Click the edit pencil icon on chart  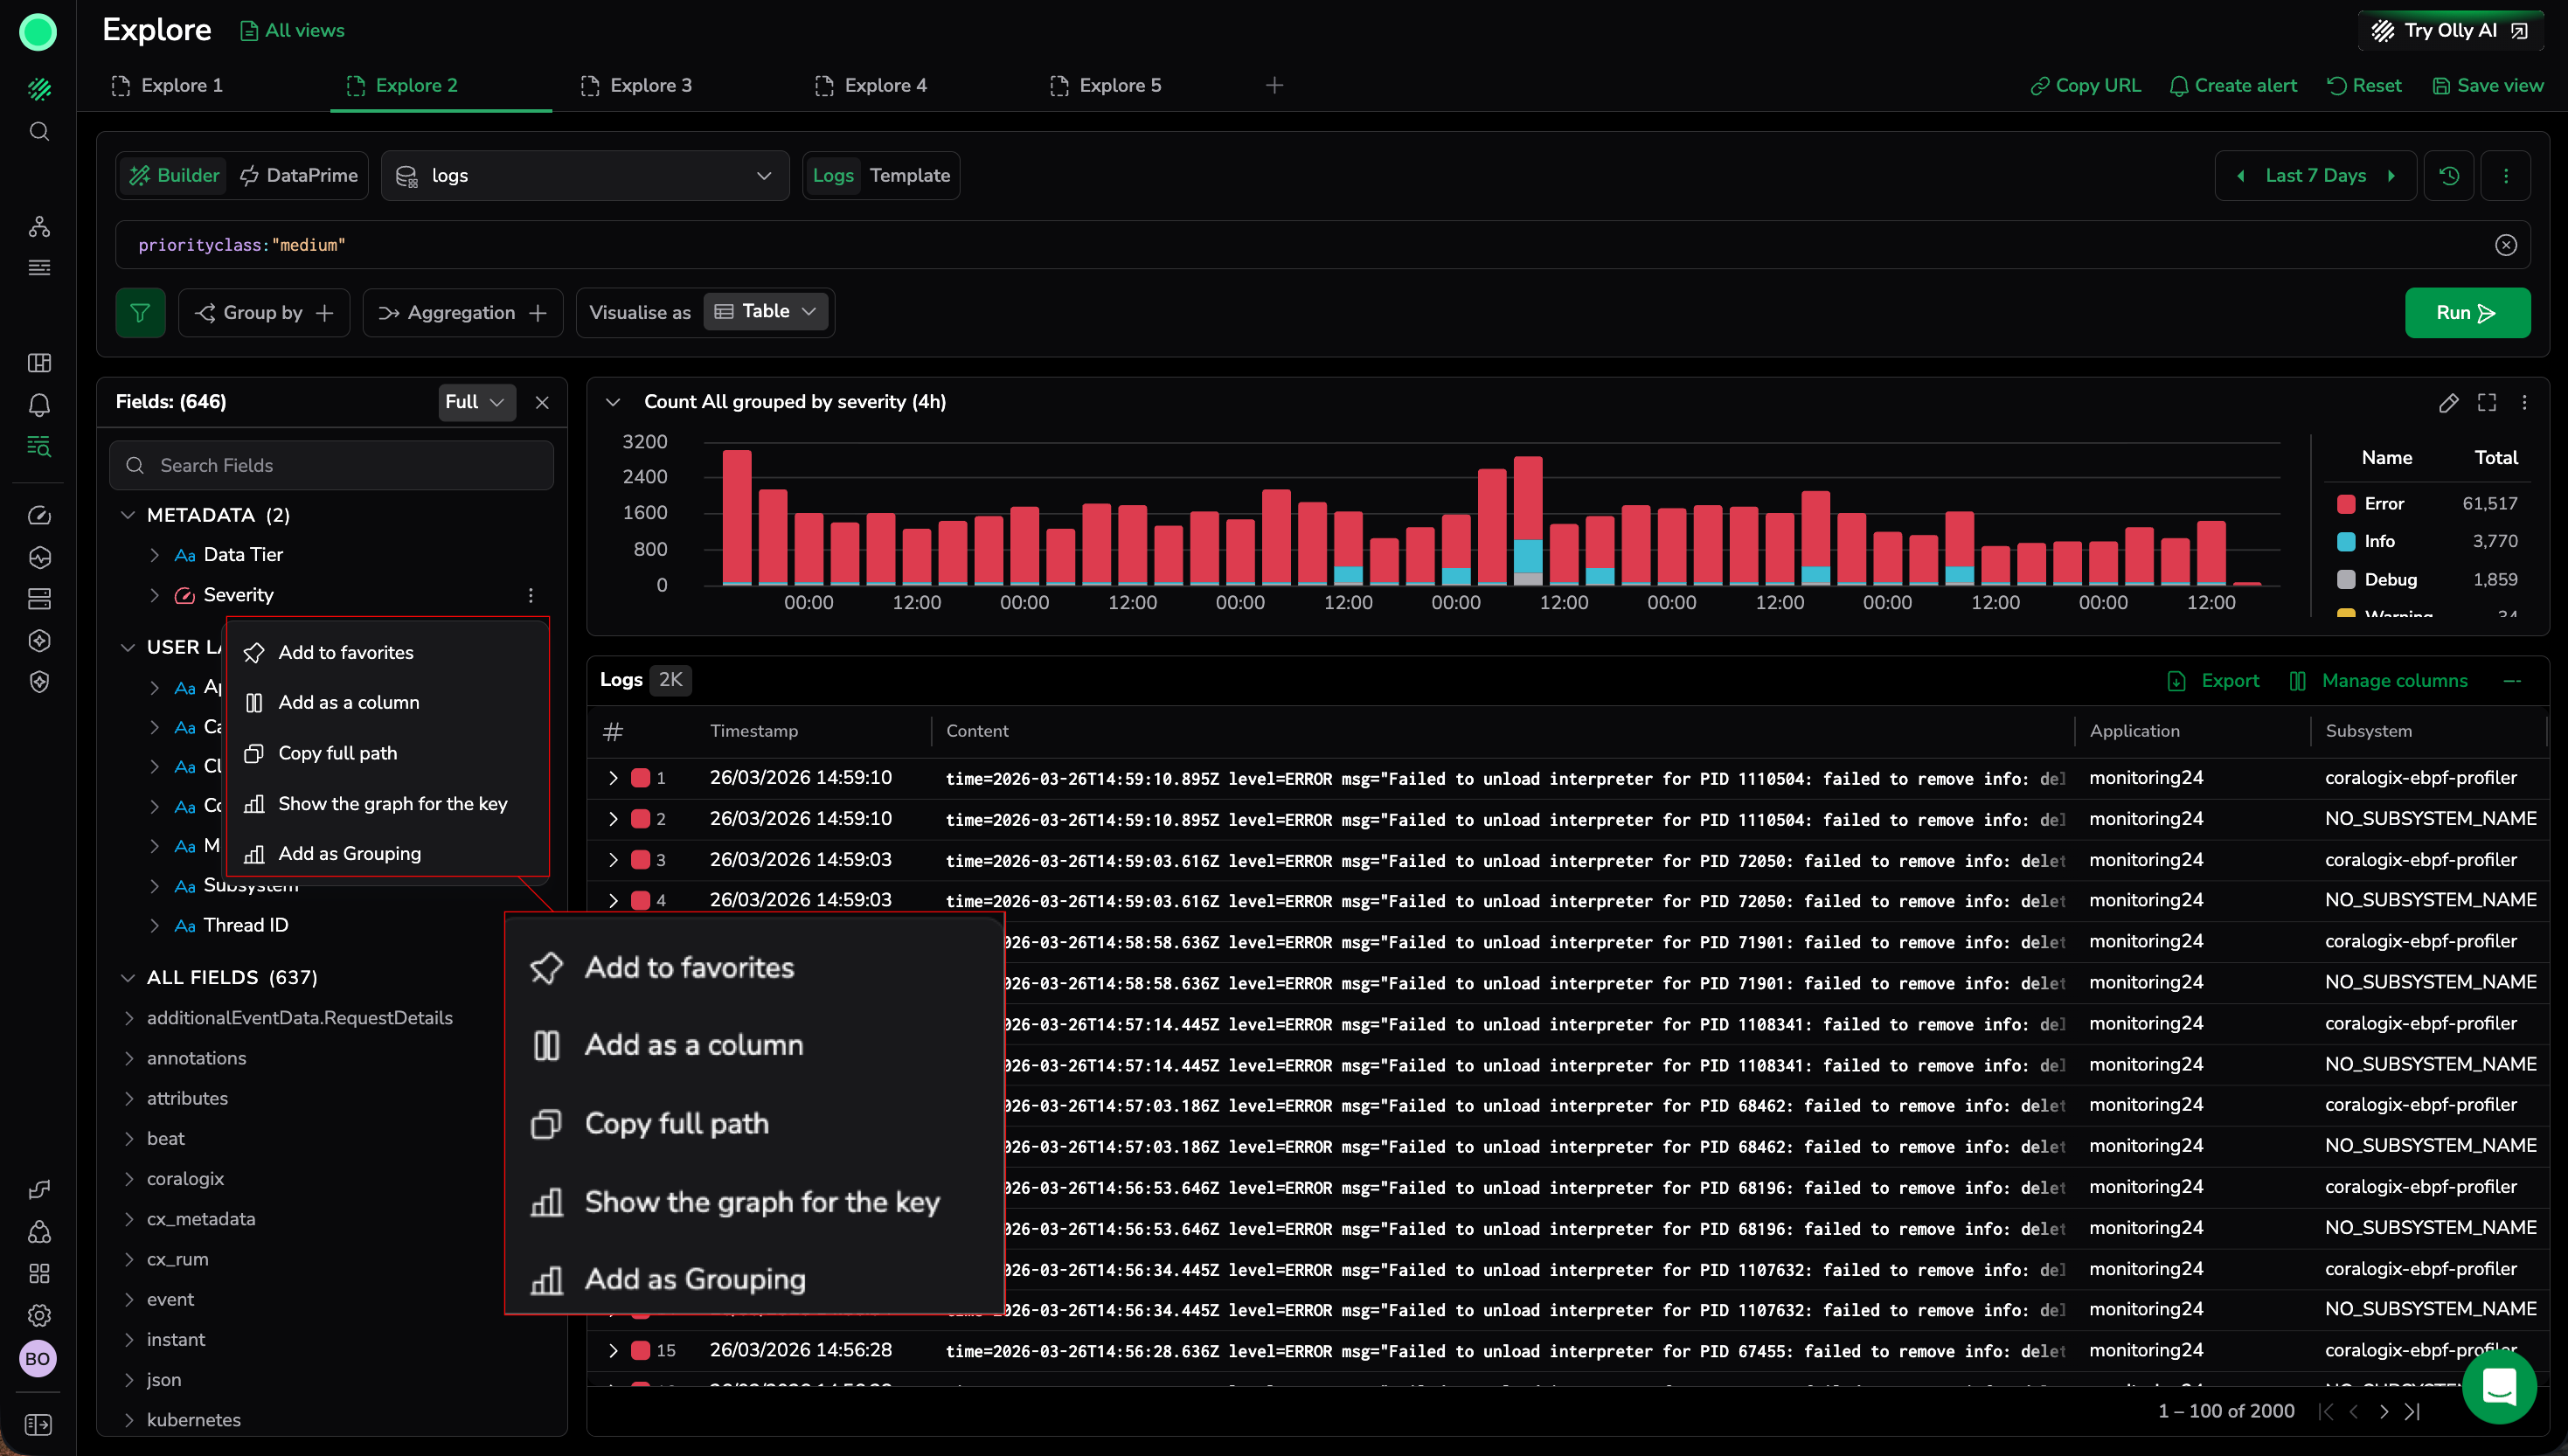coord(2448,403)
